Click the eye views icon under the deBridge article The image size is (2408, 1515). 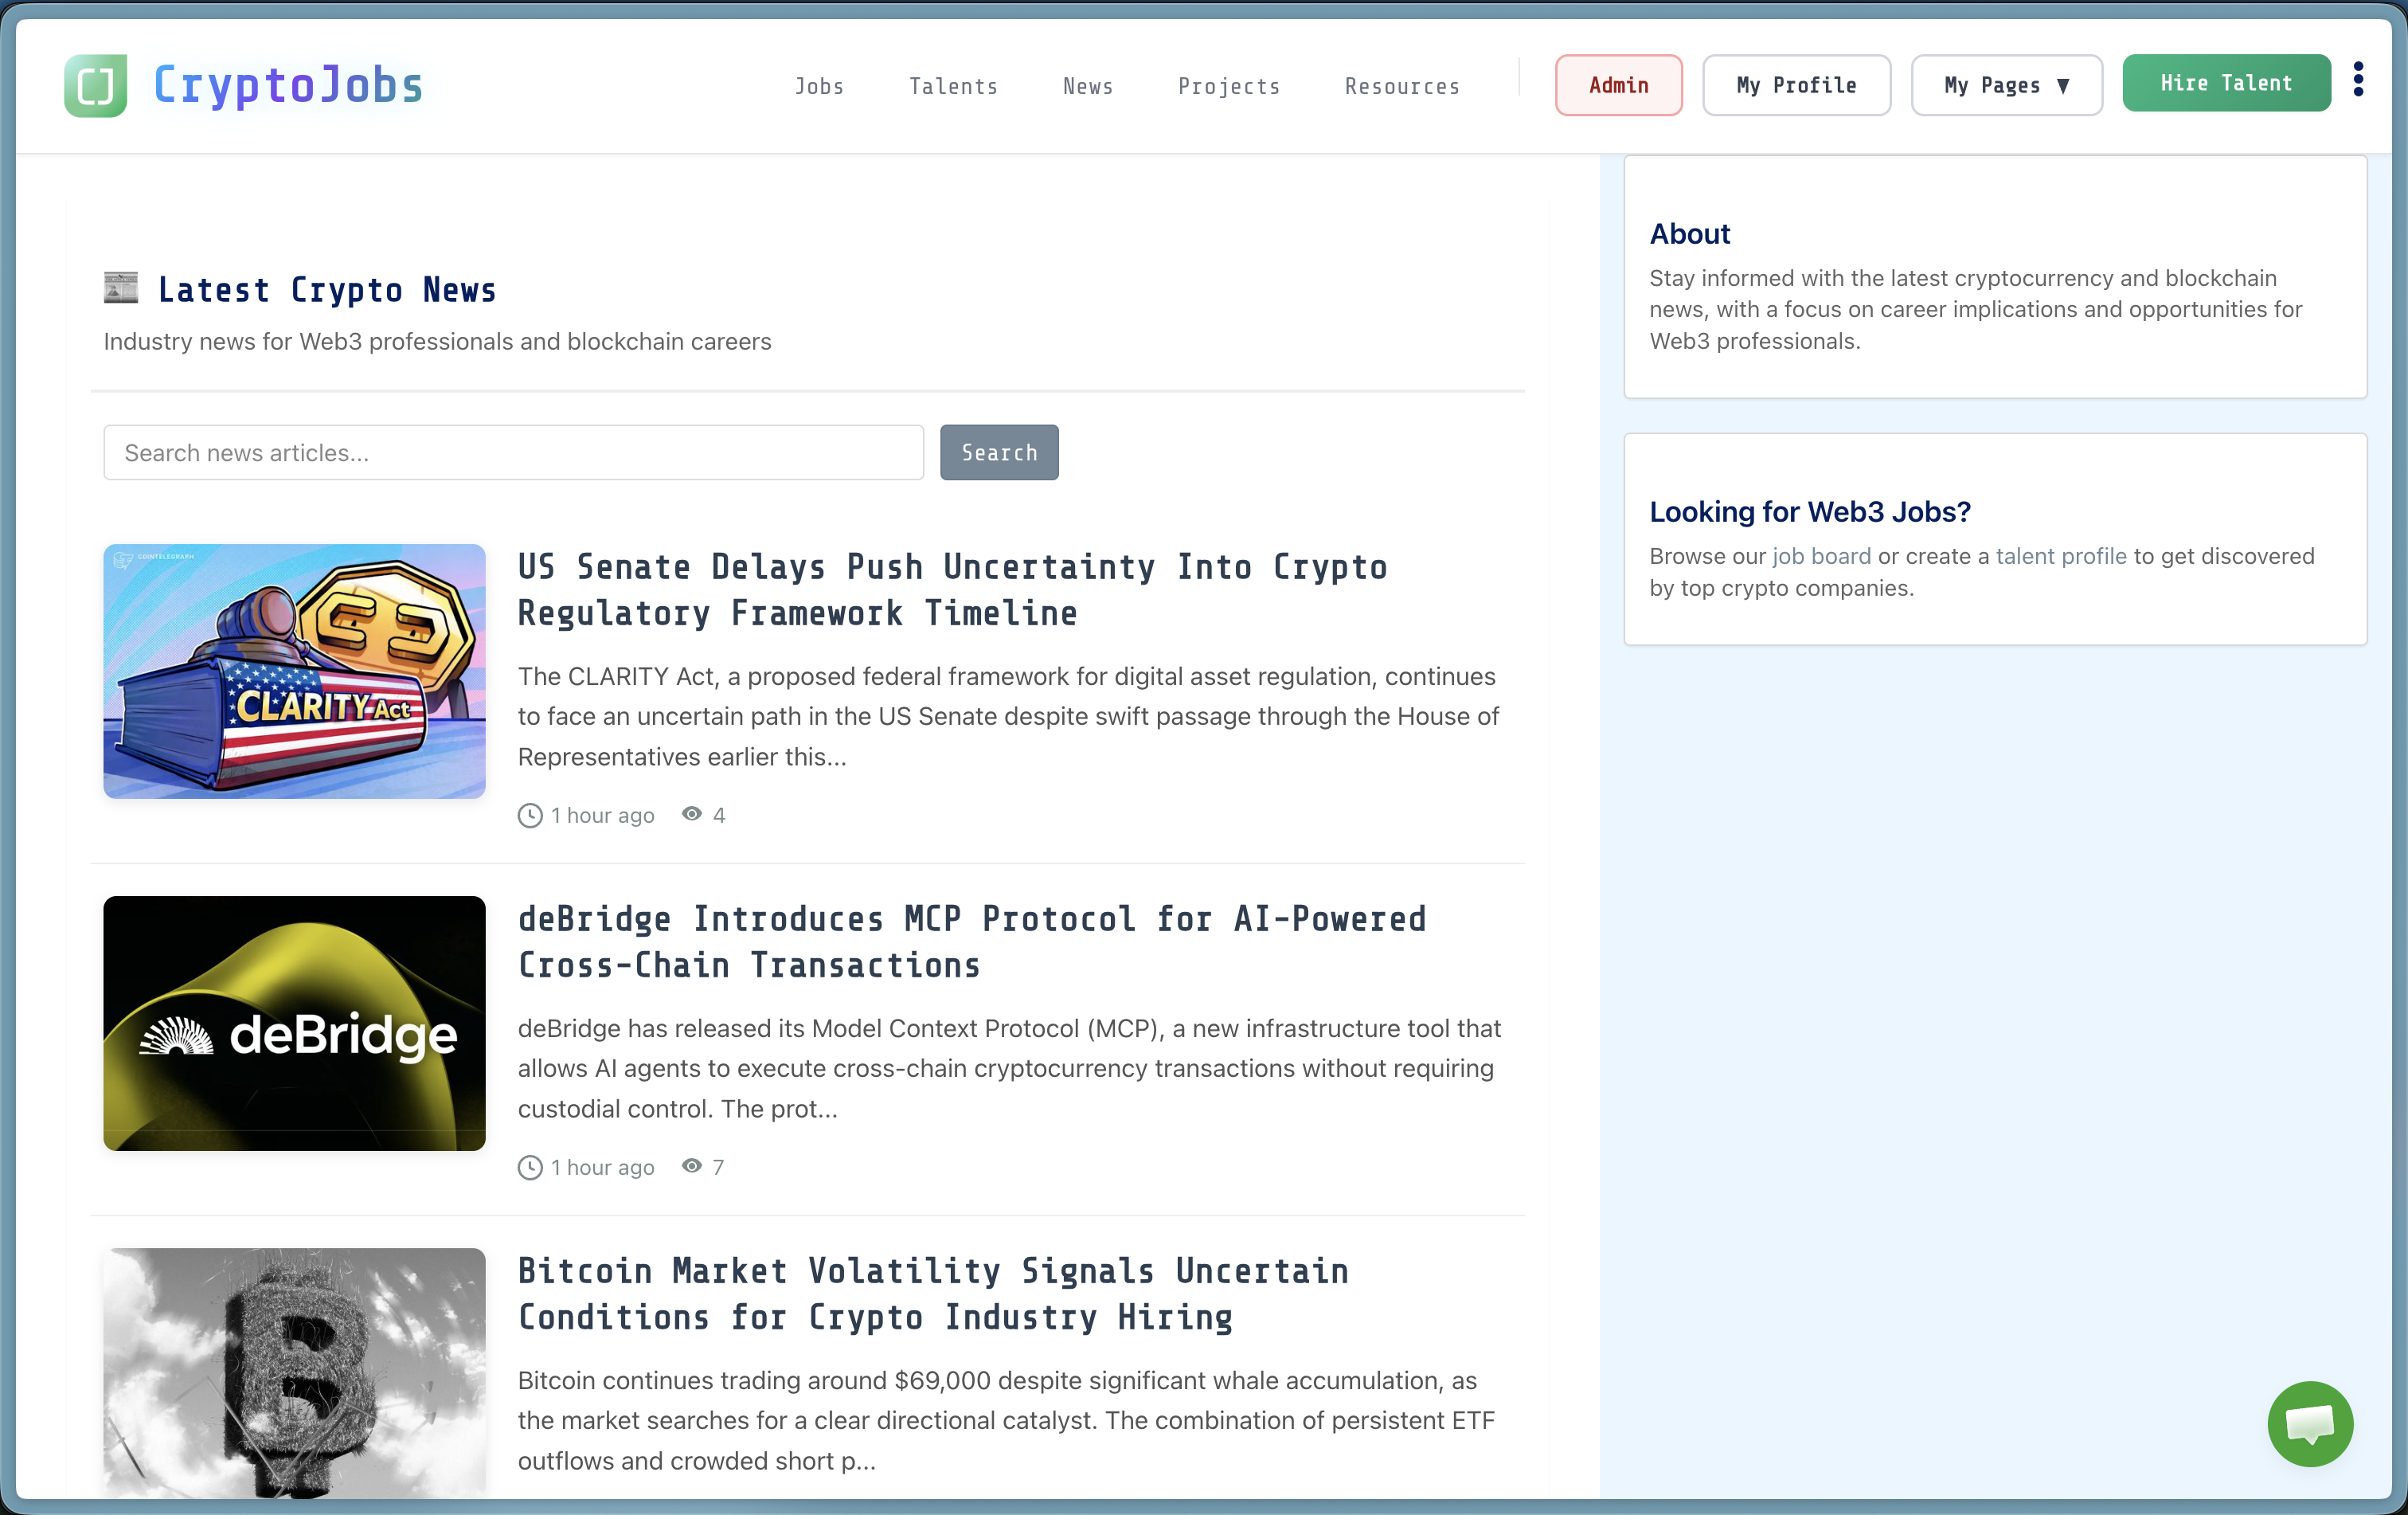point(692,1166)
